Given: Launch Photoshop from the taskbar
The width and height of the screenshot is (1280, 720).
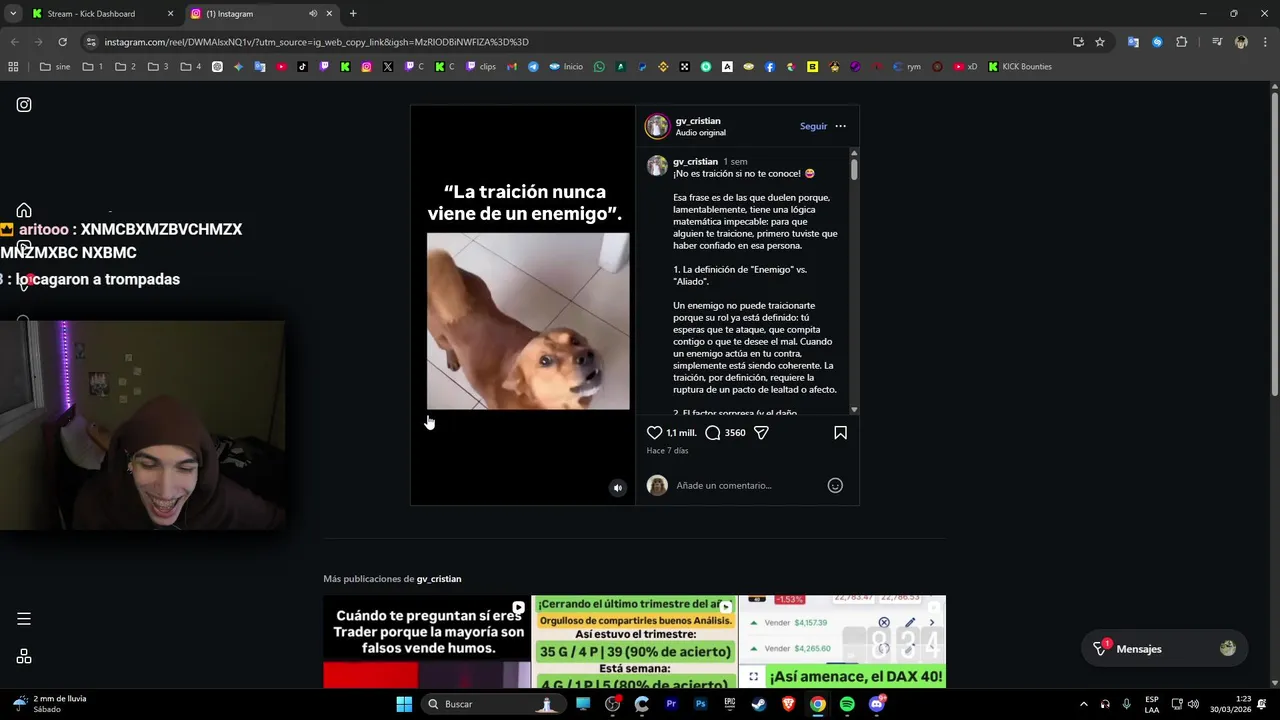Looking at the screenshot, I should (x=701, y=704).
